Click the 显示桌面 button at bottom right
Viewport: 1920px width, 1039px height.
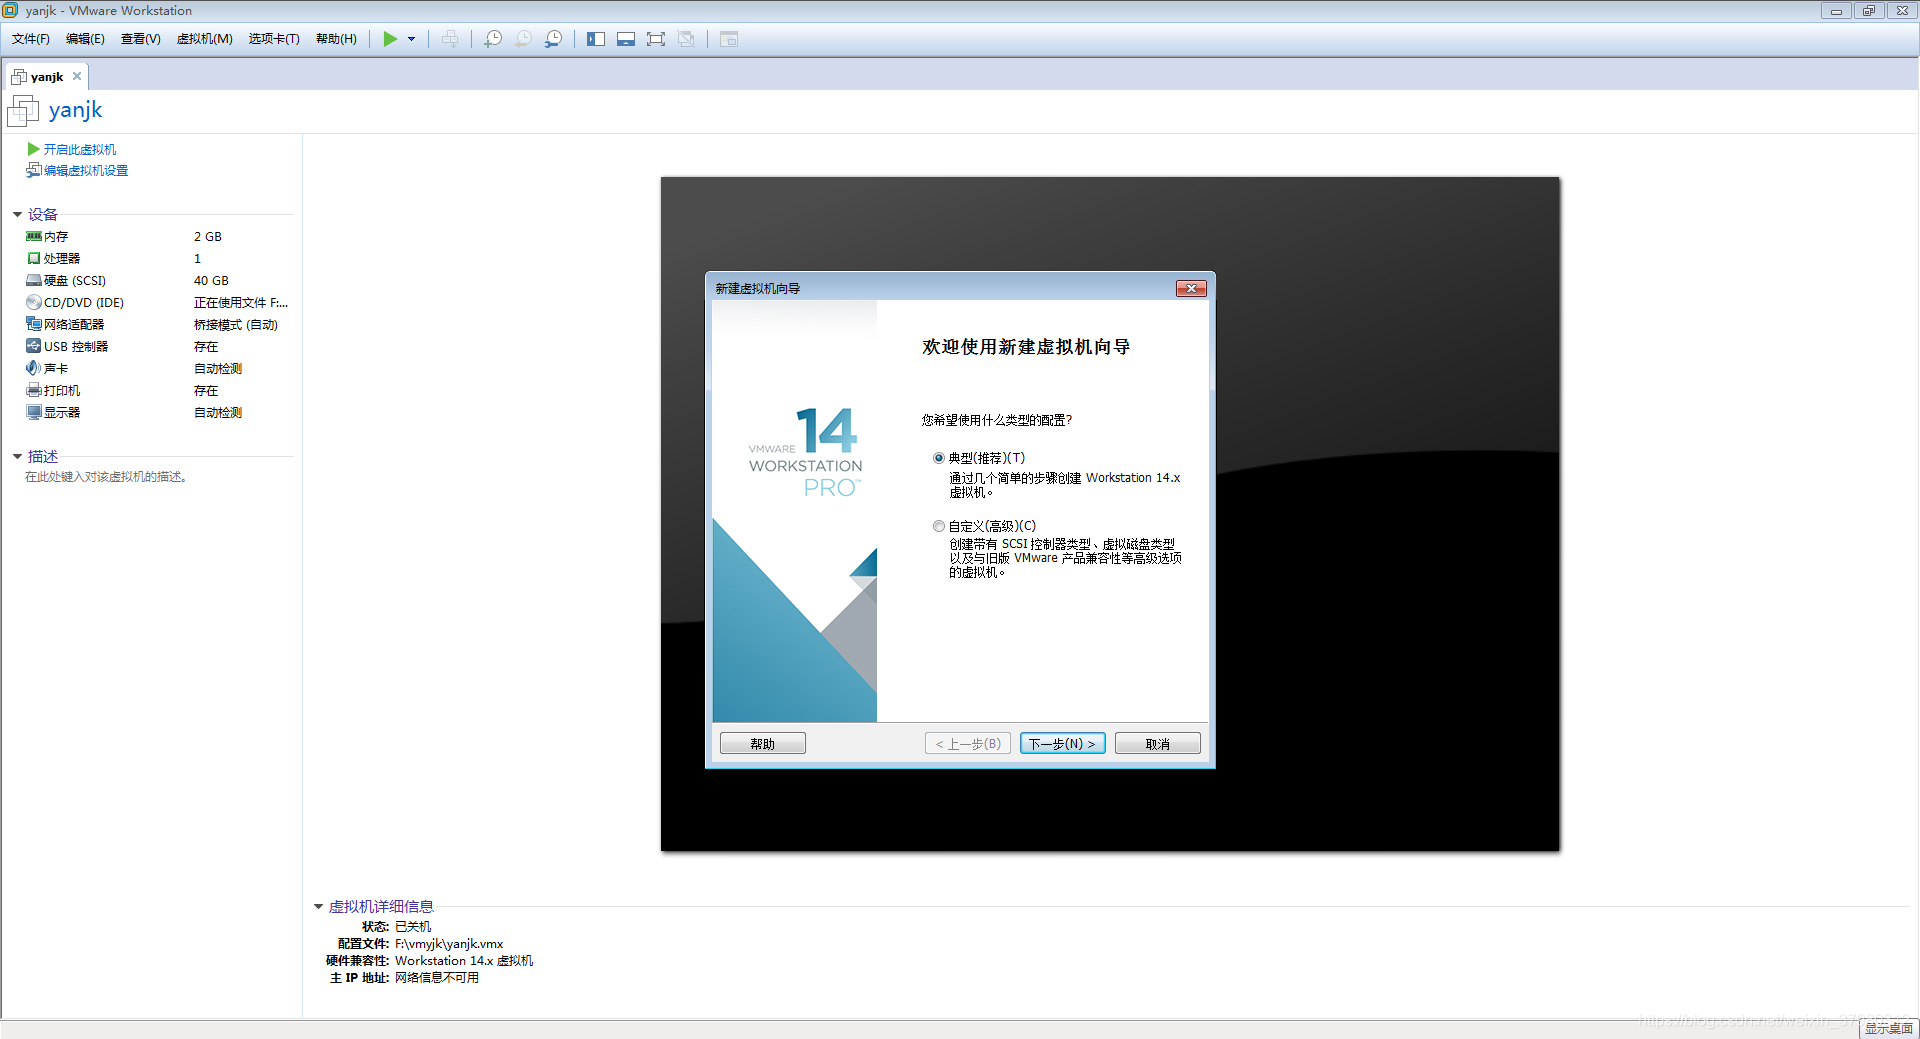(x=1888, y=1028)
